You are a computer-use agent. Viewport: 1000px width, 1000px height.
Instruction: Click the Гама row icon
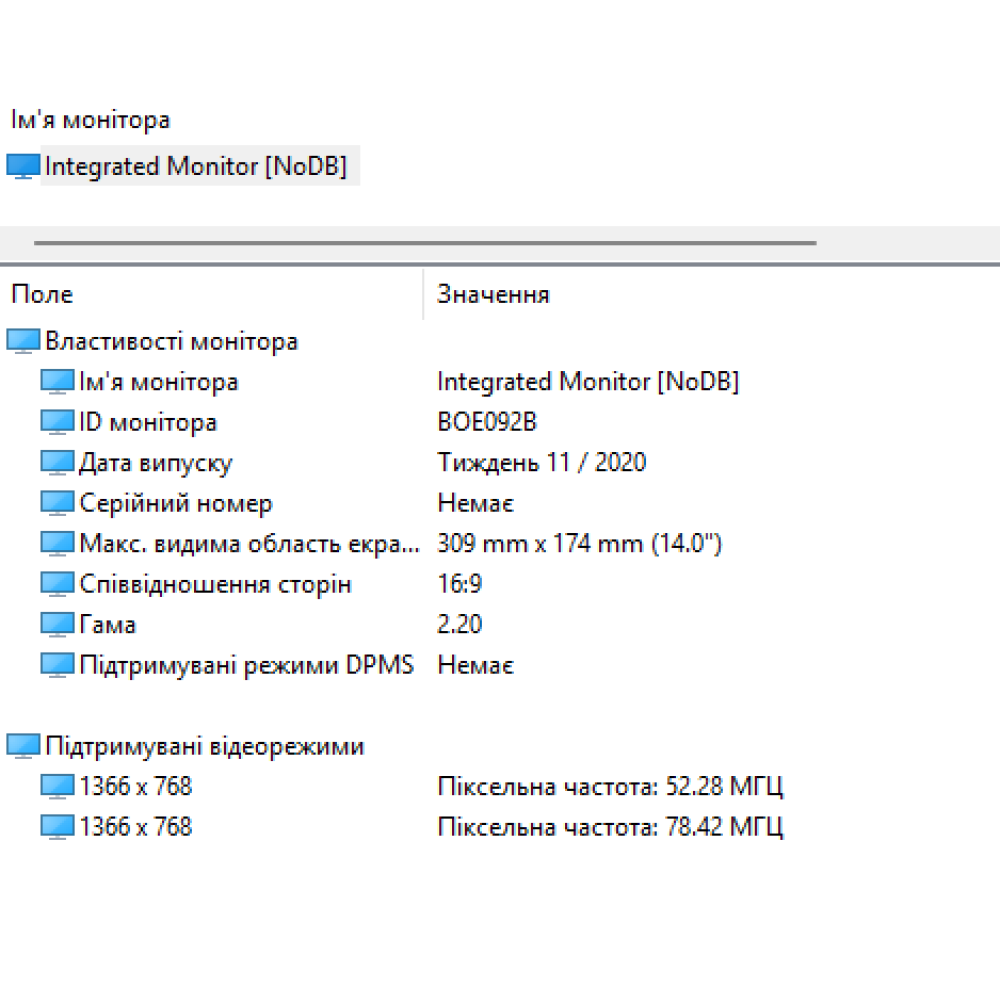tap(57, 625)
